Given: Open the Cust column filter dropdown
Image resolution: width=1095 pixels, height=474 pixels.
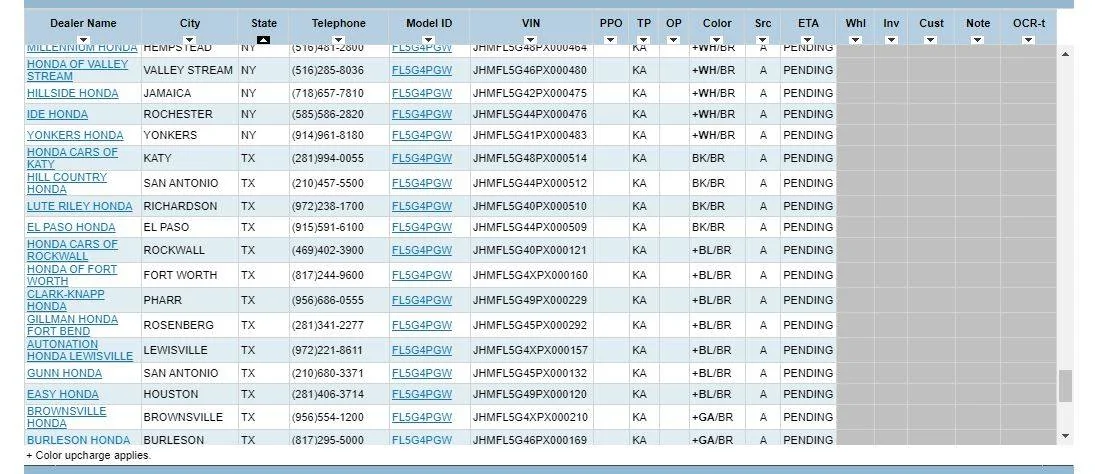Looking at the screenshot, I should pos(931,40).
